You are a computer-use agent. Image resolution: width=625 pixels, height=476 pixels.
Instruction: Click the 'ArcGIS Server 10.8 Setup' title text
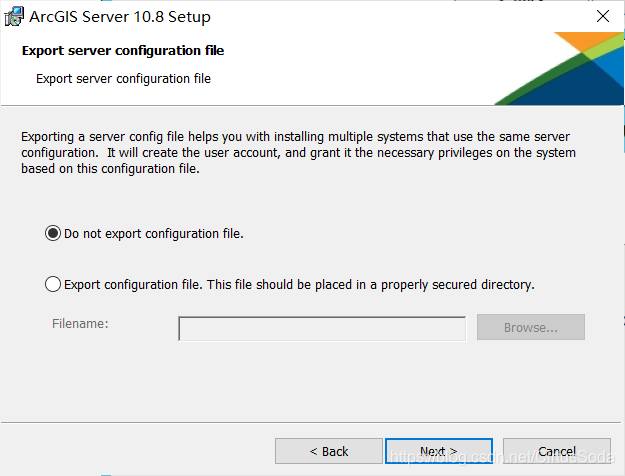tap(120, 17)
